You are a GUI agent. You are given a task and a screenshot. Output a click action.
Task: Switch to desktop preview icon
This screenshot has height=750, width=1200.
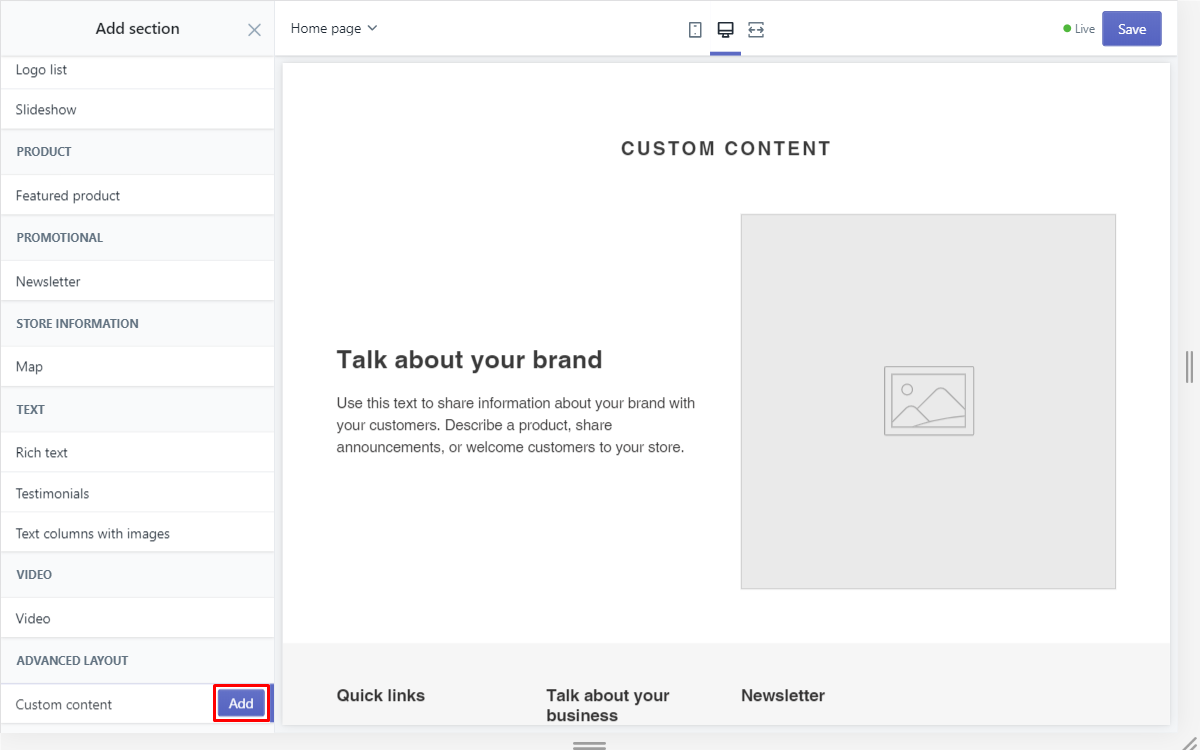726,30
